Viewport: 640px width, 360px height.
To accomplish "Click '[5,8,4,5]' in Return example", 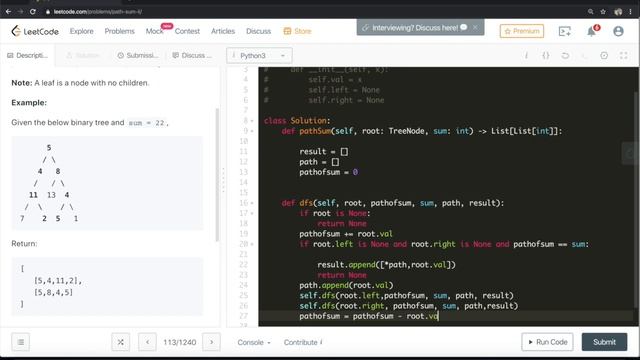I will [53, 292].
